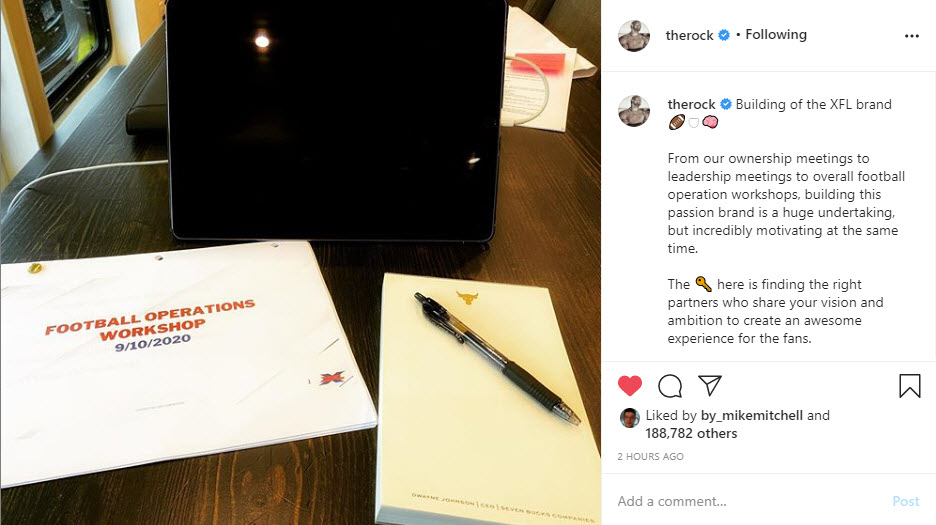Unlike the post with the red heart
This screenshot has width=936, height=525.
pyautogui.click(x=630, y=386)
